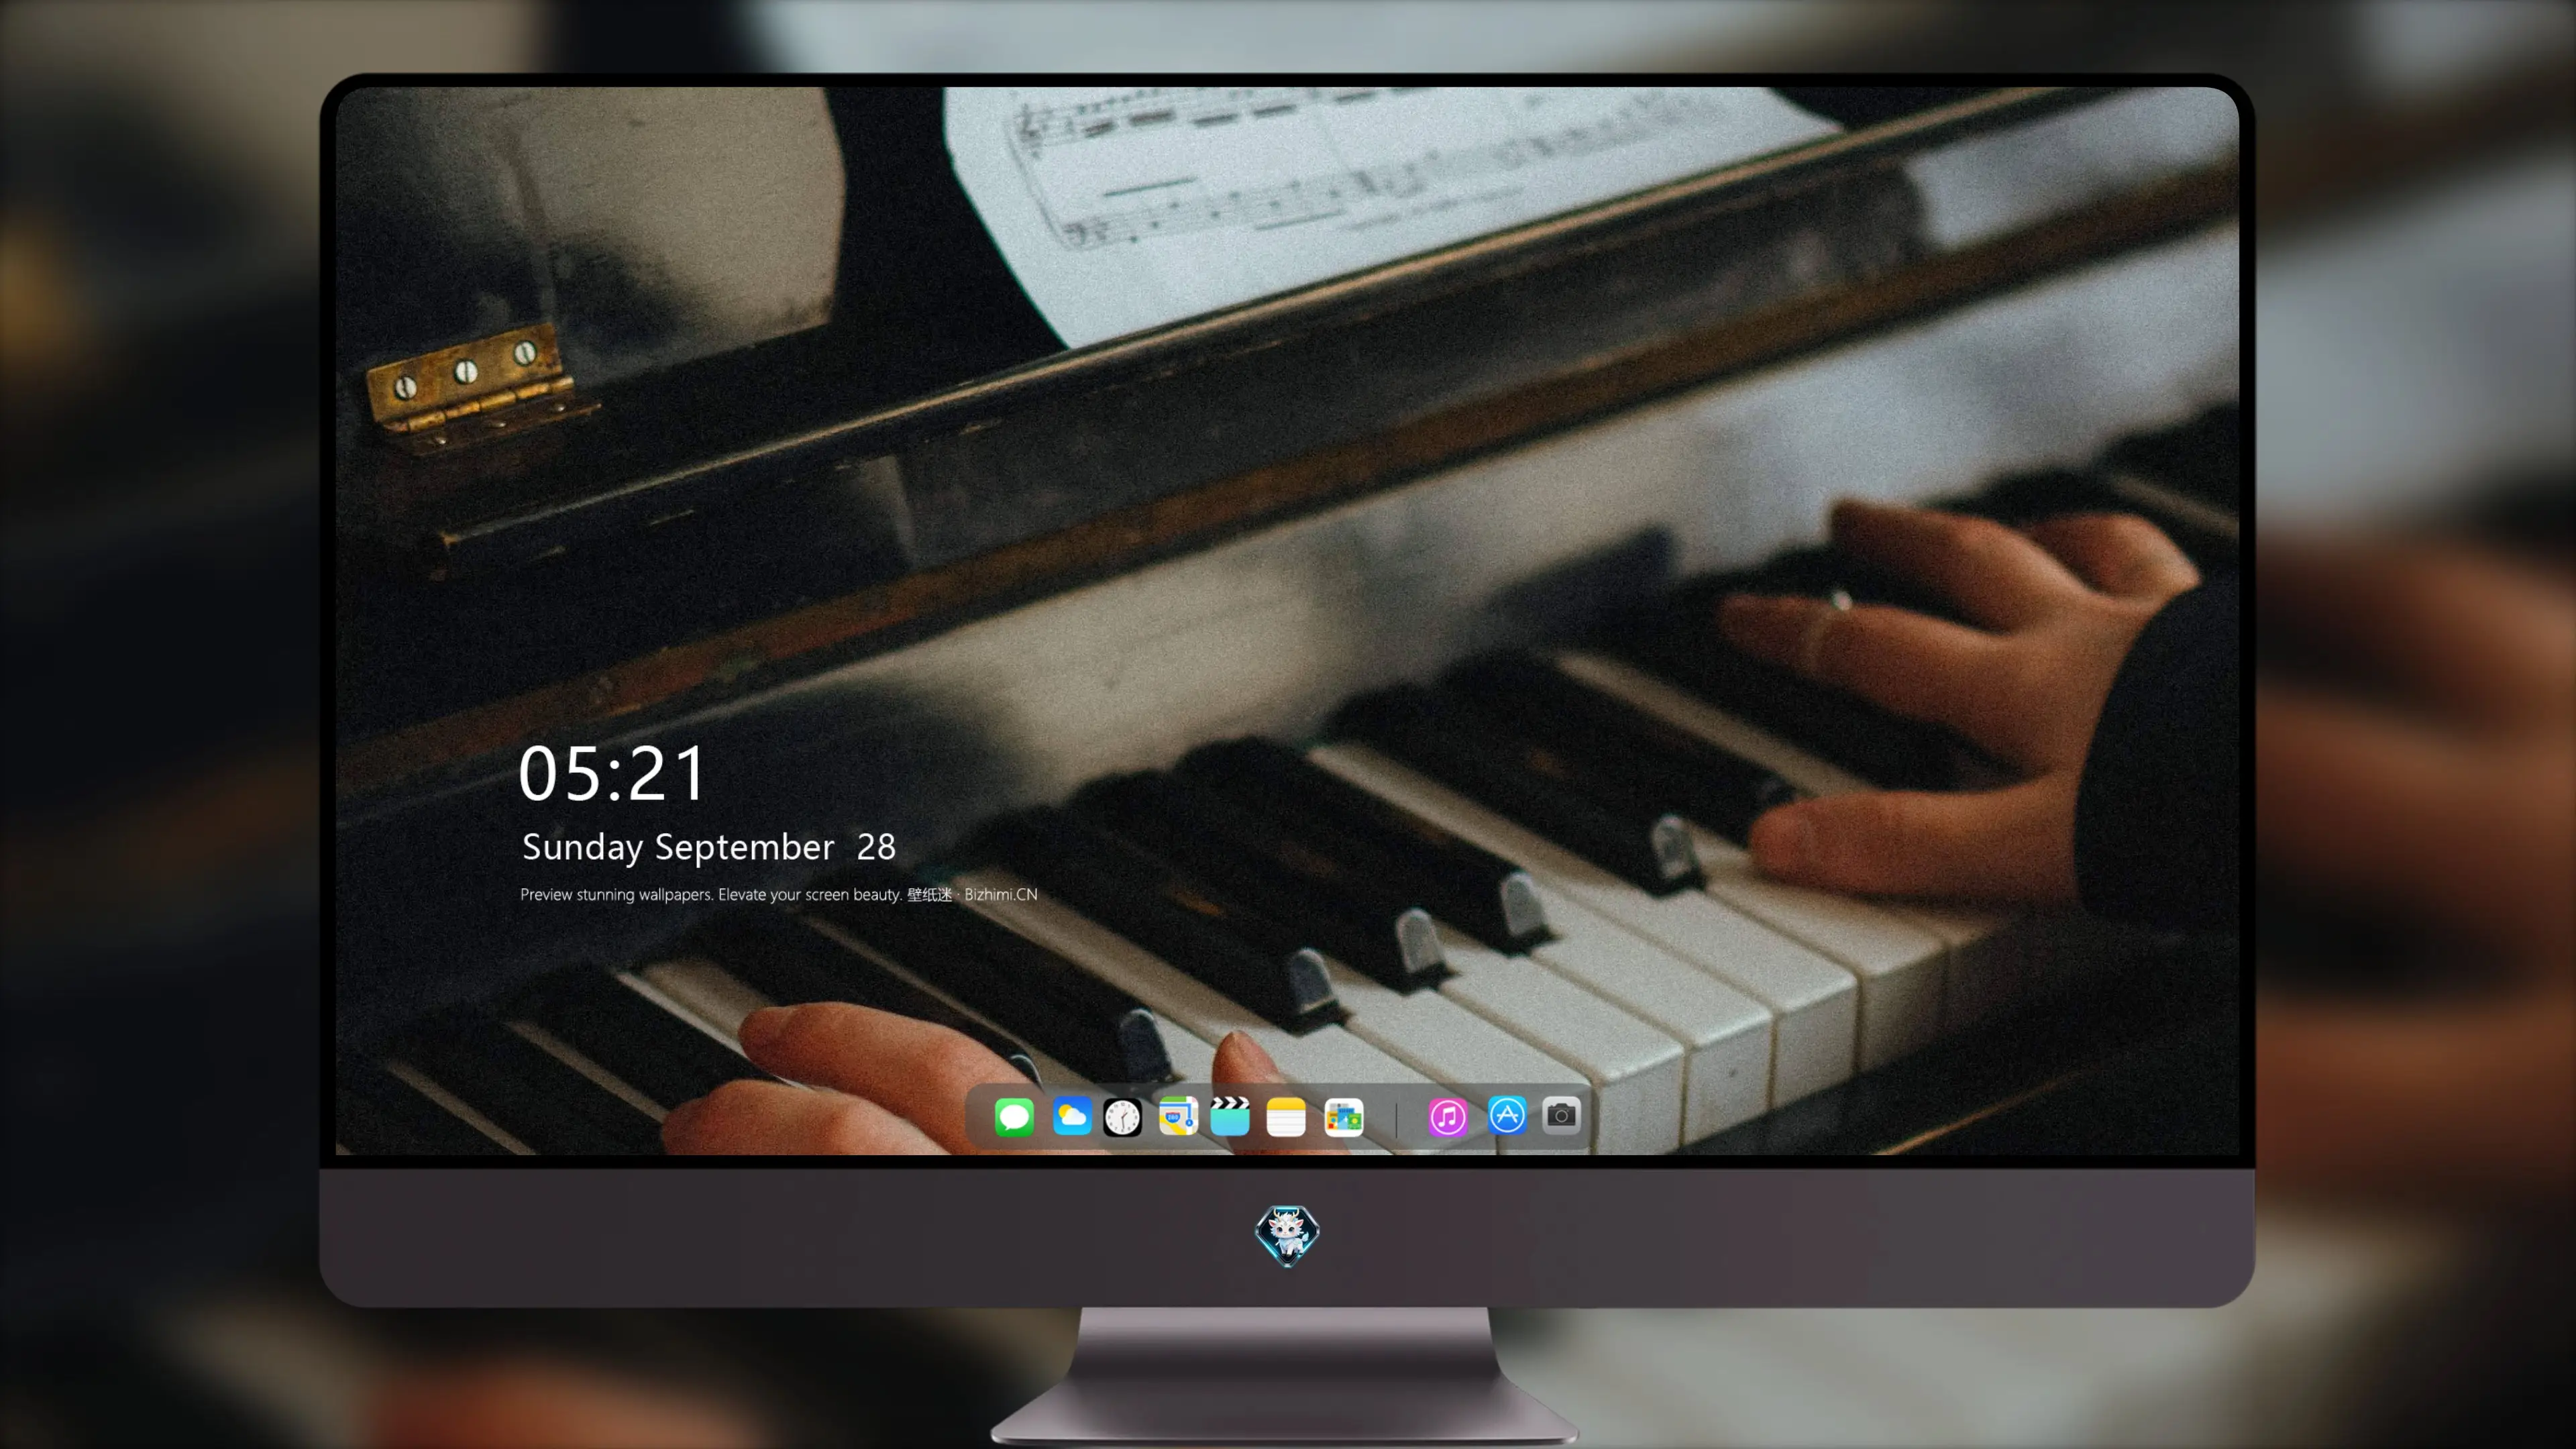Image resolution: width=2576 pixels, height=1449 pixels.
Task: Click the 'Preview stunning wallpapers' tagline text
Action: (779, 894)
